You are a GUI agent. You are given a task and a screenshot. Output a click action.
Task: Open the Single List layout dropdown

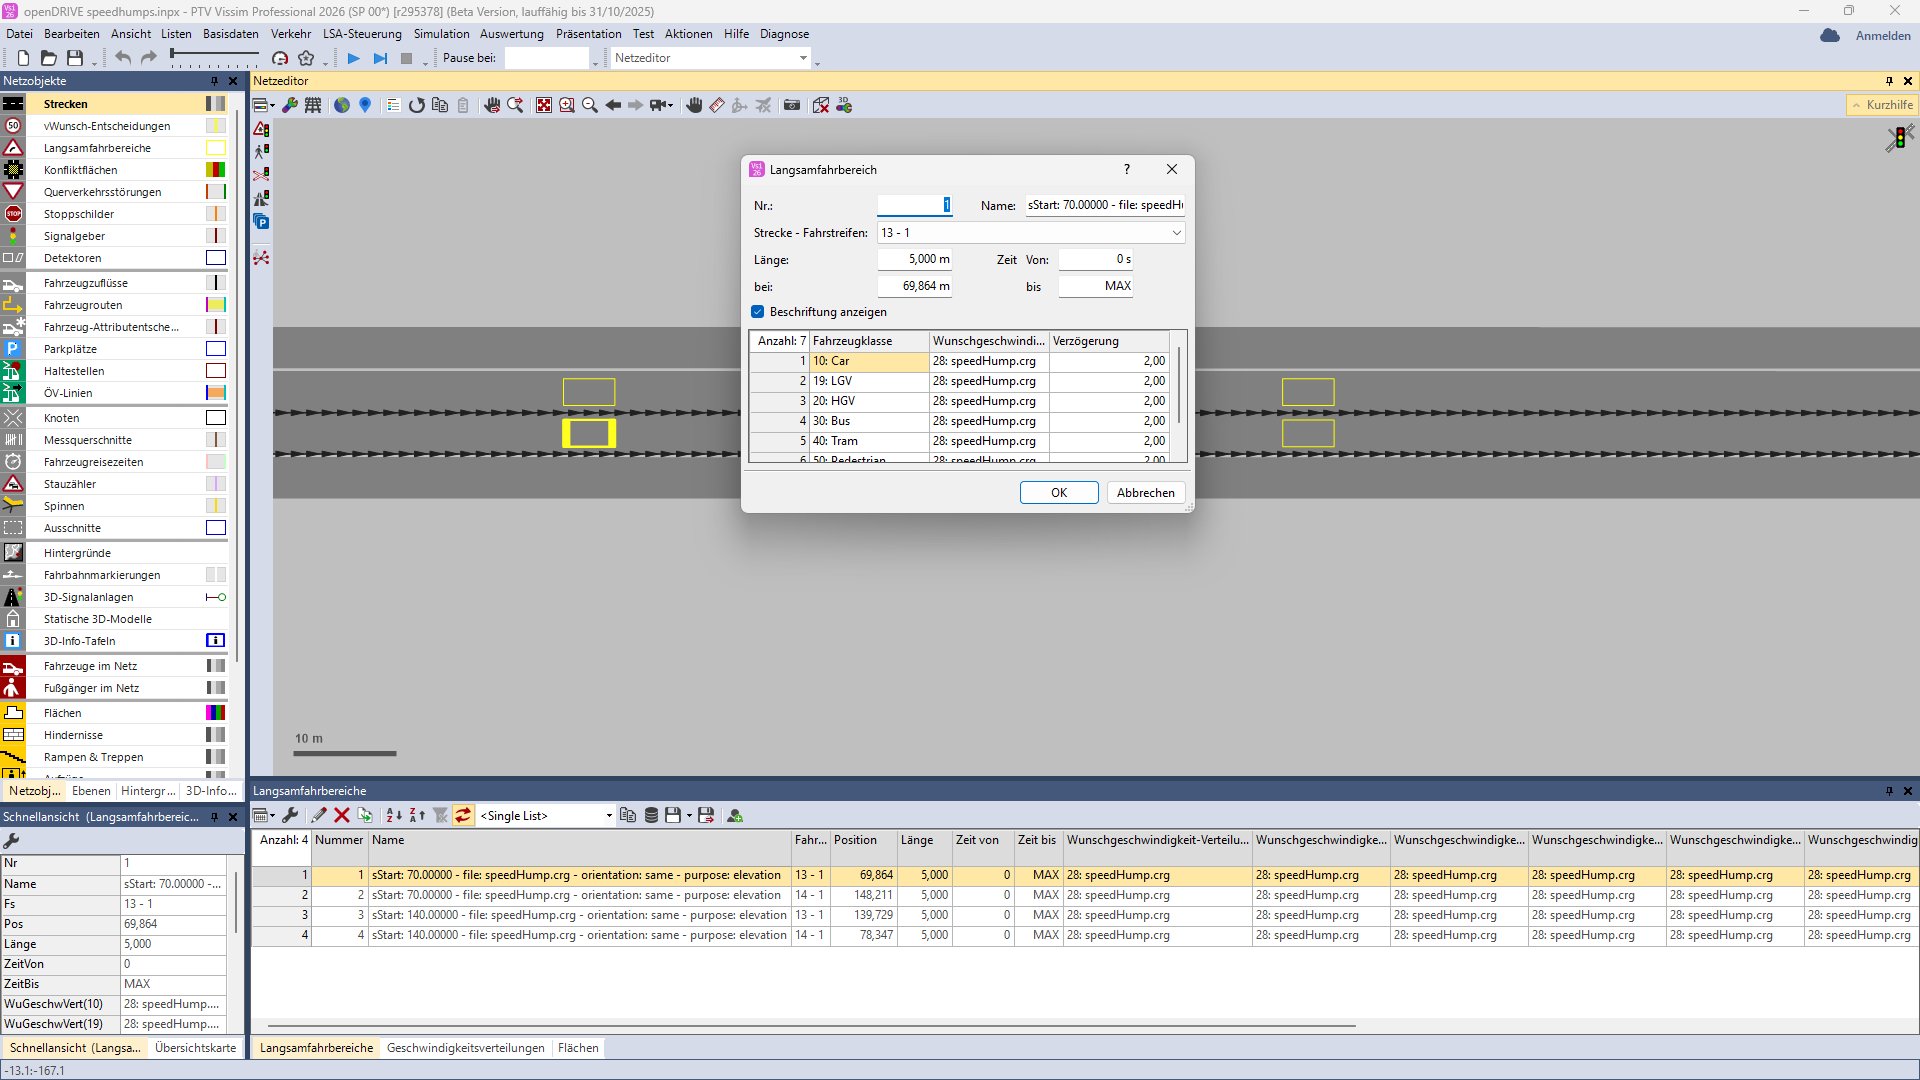(608, 816)
